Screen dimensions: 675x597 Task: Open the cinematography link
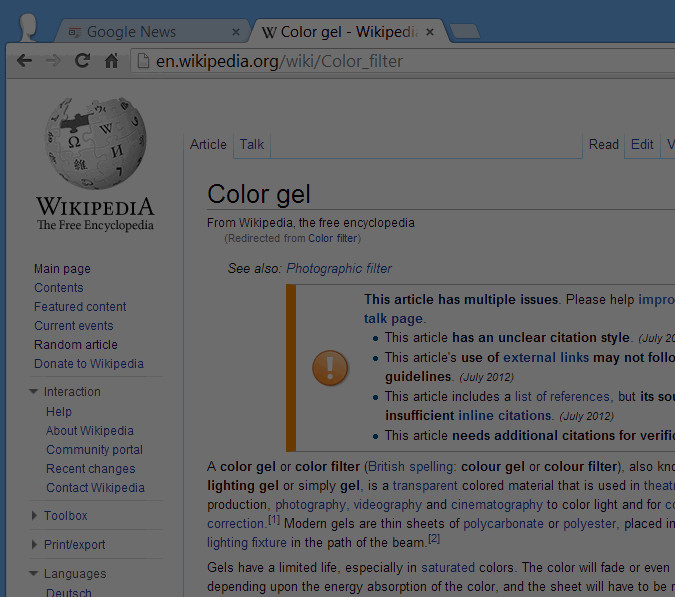pos(497,504)
